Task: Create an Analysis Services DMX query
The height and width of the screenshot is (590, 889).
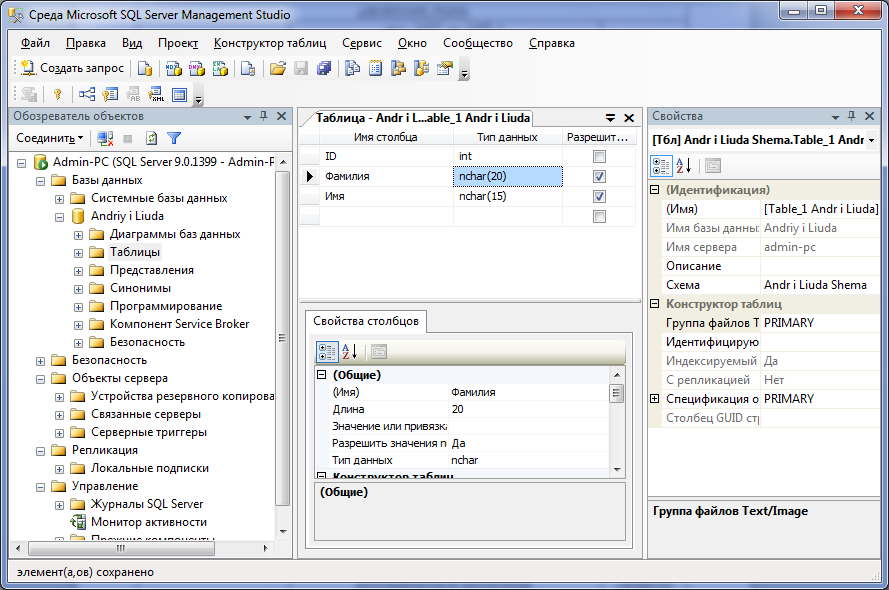Action: (x=197, y=69)
